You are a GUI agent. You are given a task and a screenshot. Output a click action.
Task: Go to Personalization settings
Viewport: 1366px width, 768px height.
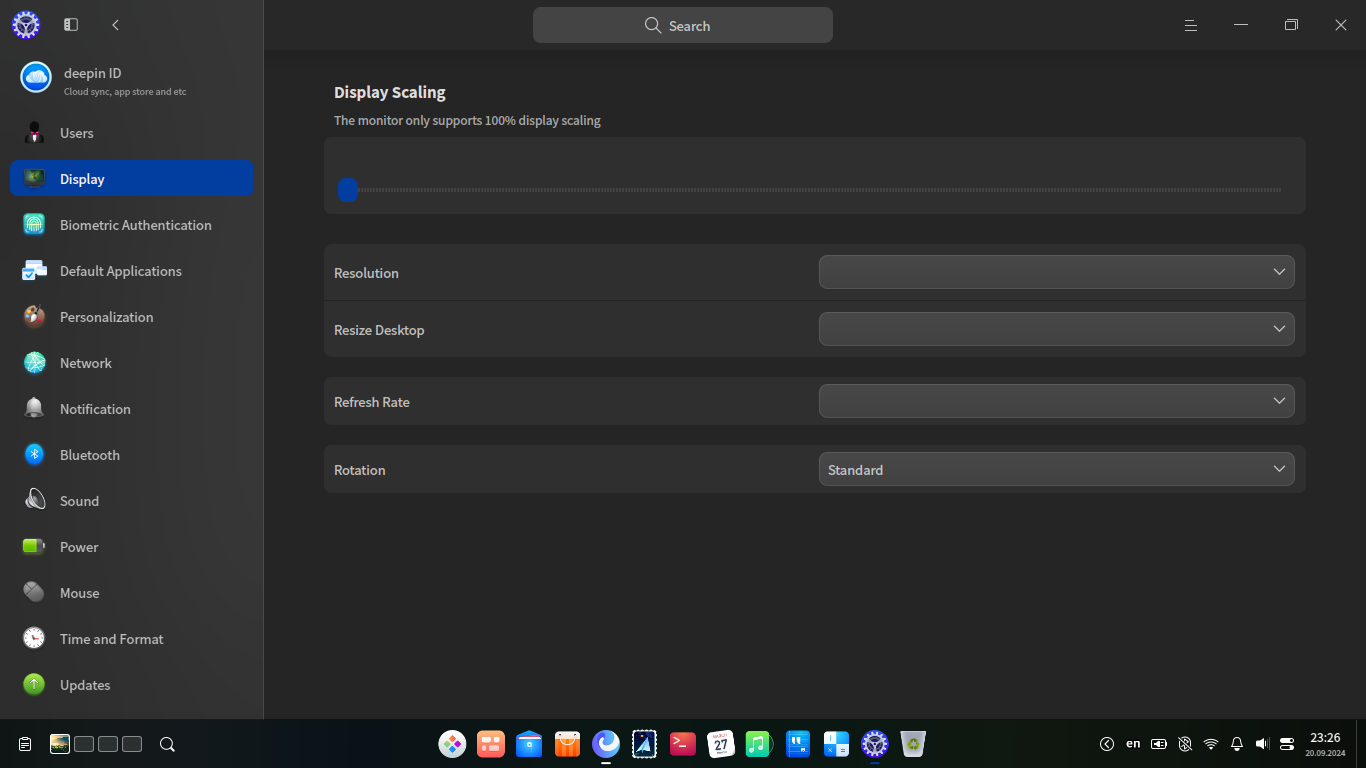[x=132, y=317]
